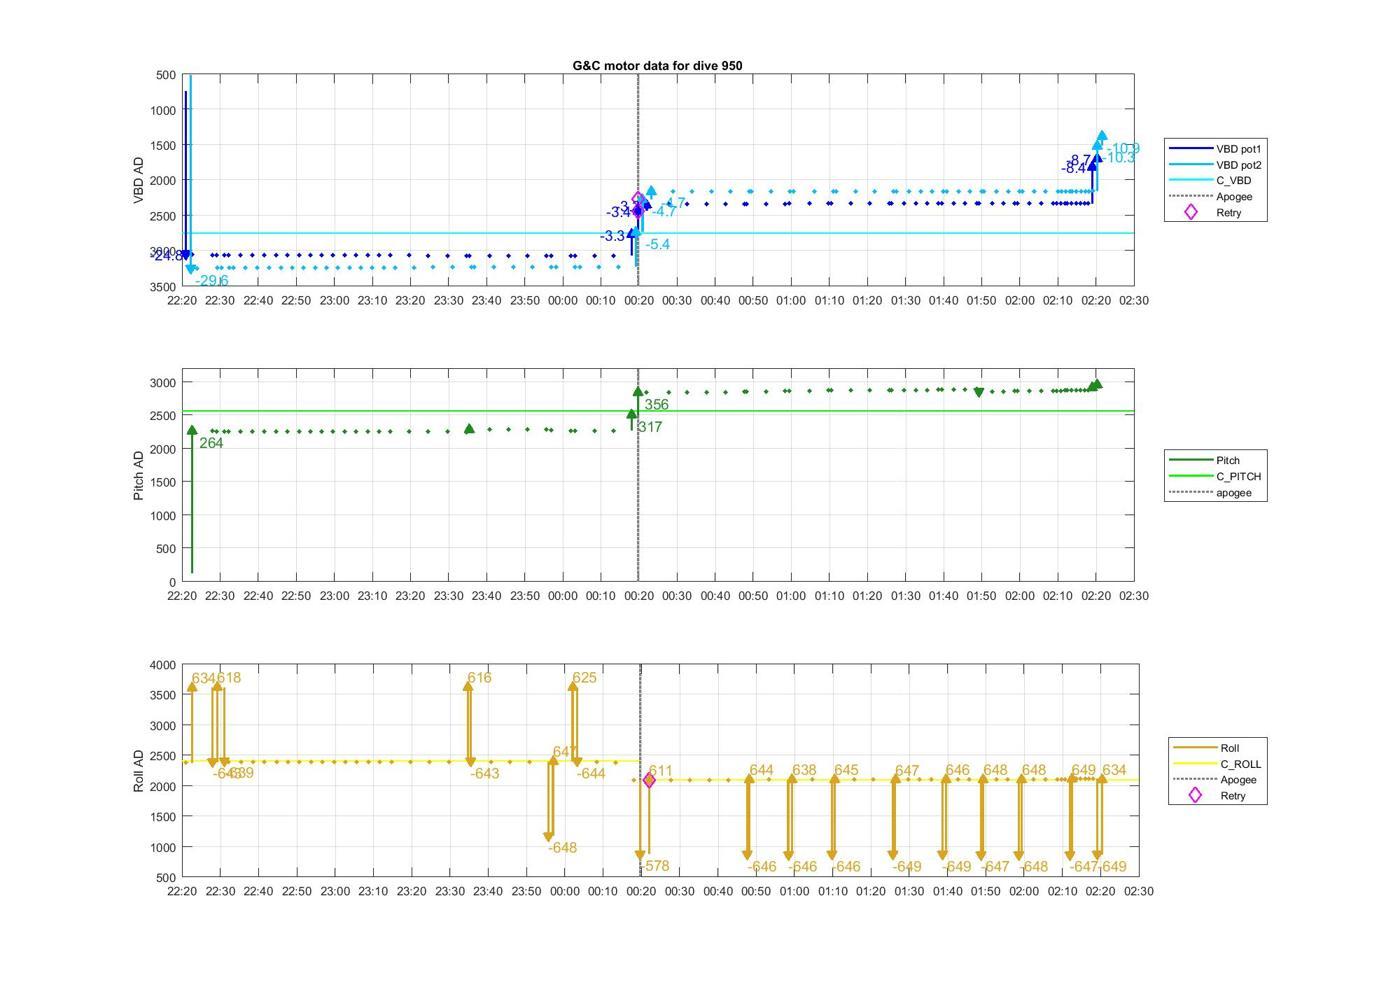Click the magenta Retry diamond on the Roll plot
The image size is (1400, 986).
pos(649,780)
